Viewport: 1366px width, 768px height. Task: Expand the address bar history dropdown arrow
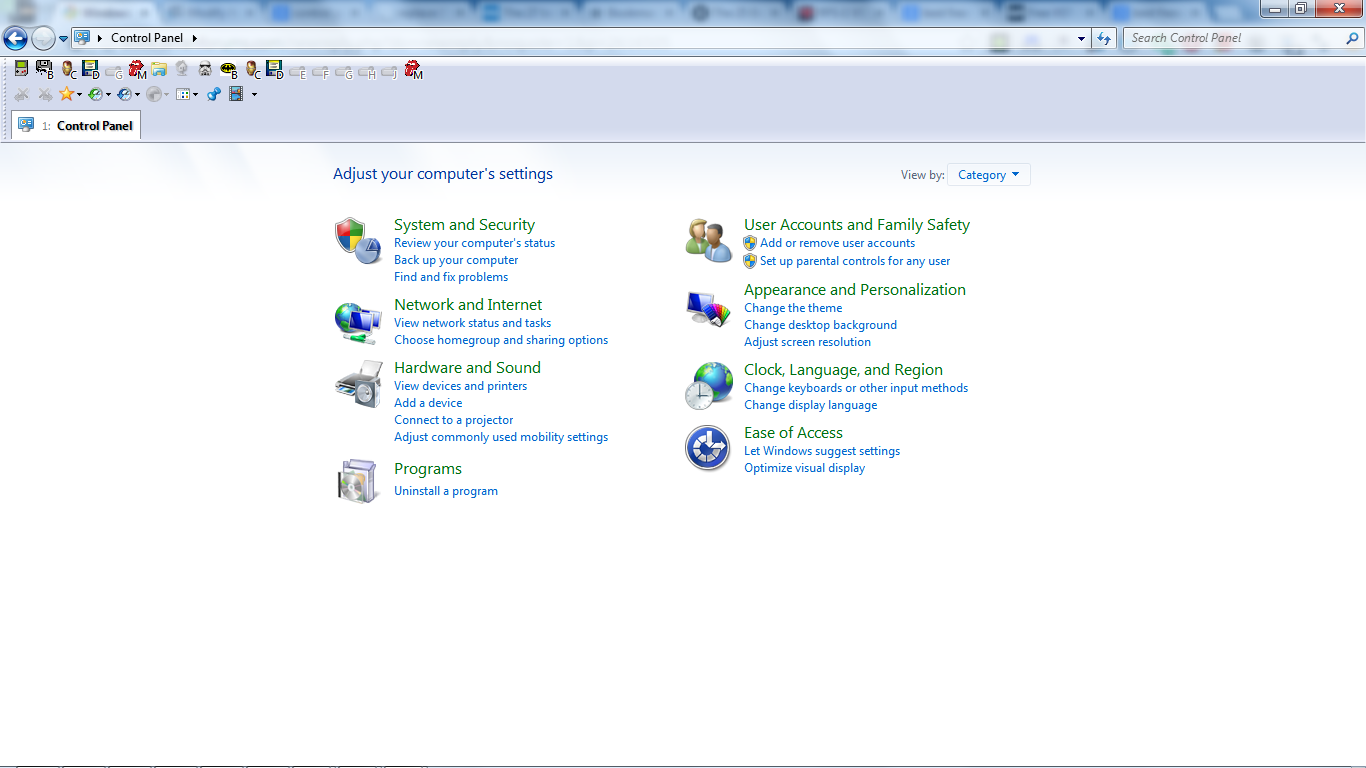pos(1082,38)
